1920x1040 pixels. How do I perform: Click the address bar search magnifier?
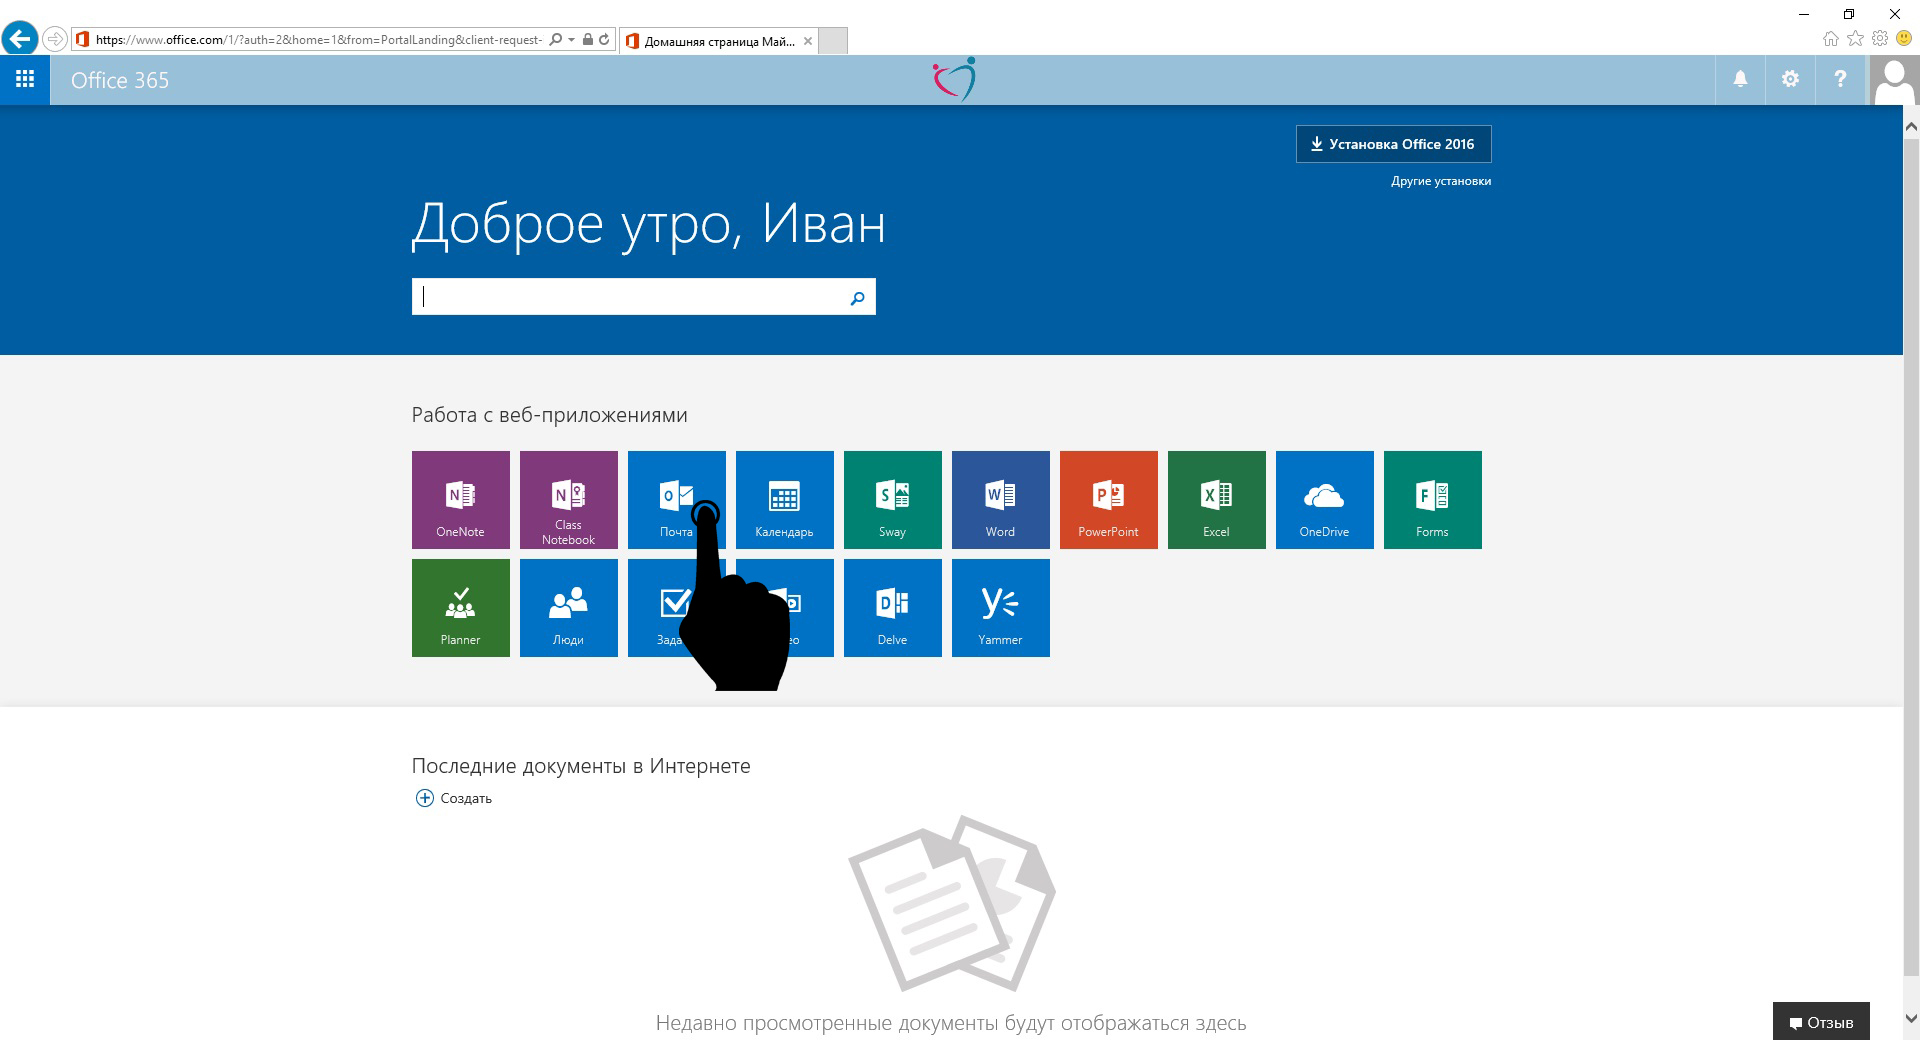(556, 40)
